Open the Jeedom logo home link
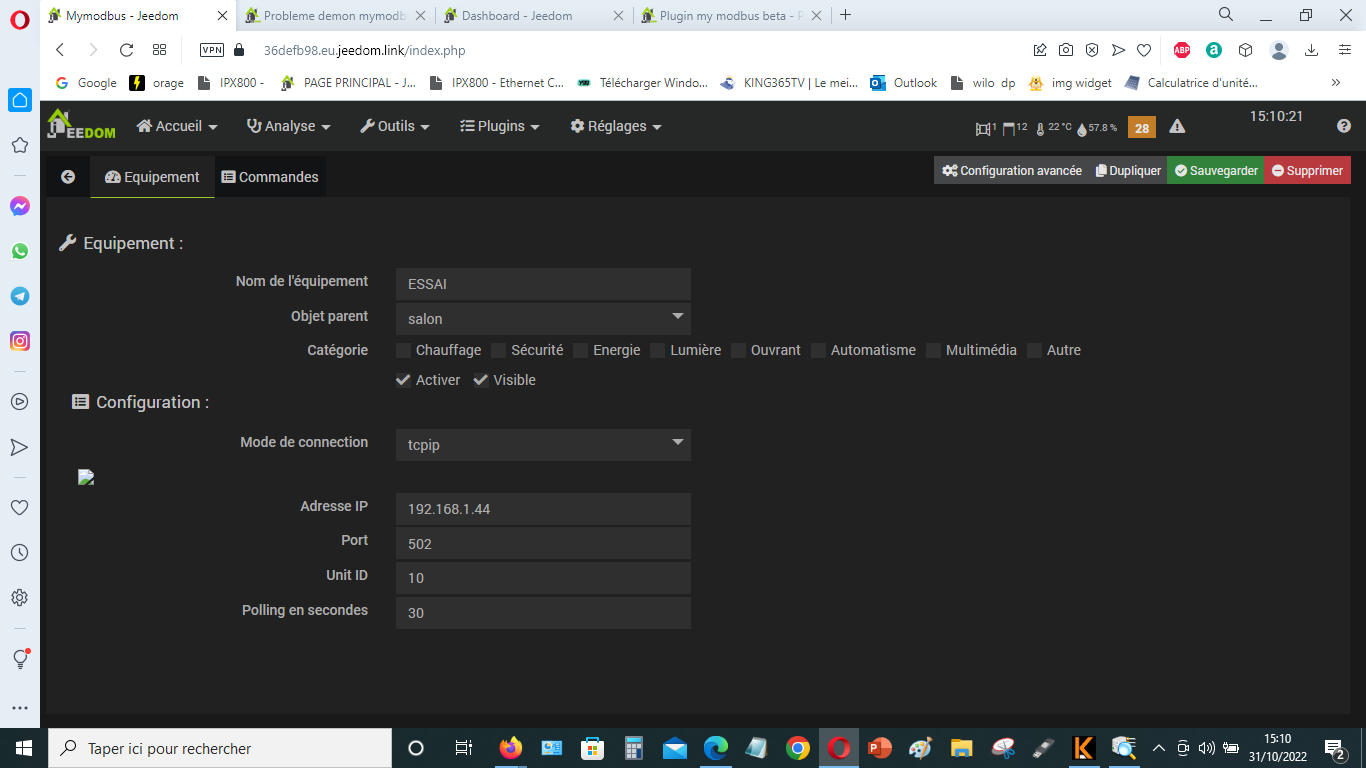 pos(81,125)
